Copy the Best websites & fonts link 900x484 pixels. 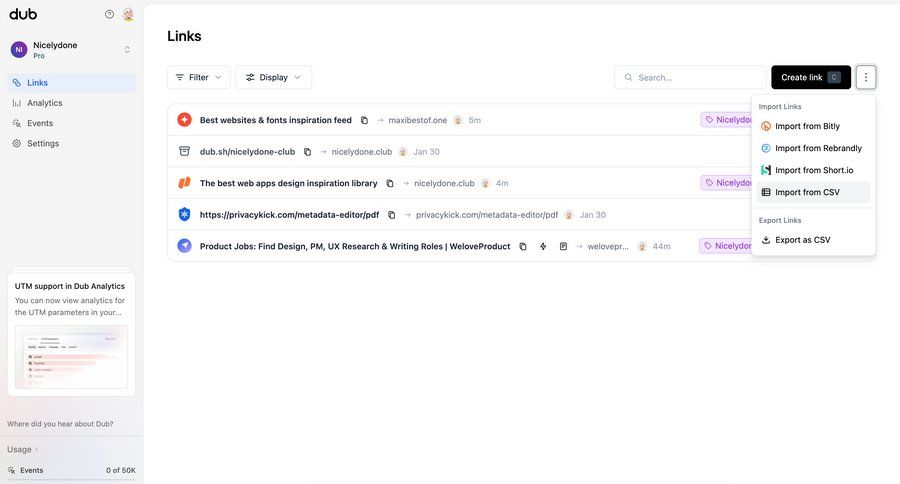pyautogui.click(x=364, y=120)
